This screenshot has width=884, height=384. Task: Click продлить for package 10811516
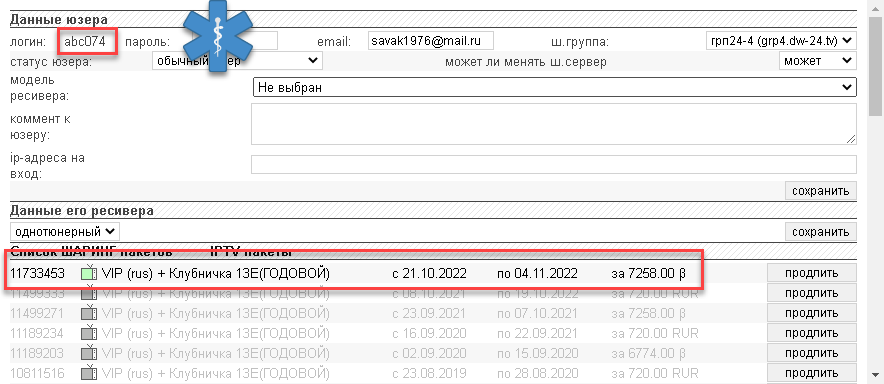coord(812,373)
